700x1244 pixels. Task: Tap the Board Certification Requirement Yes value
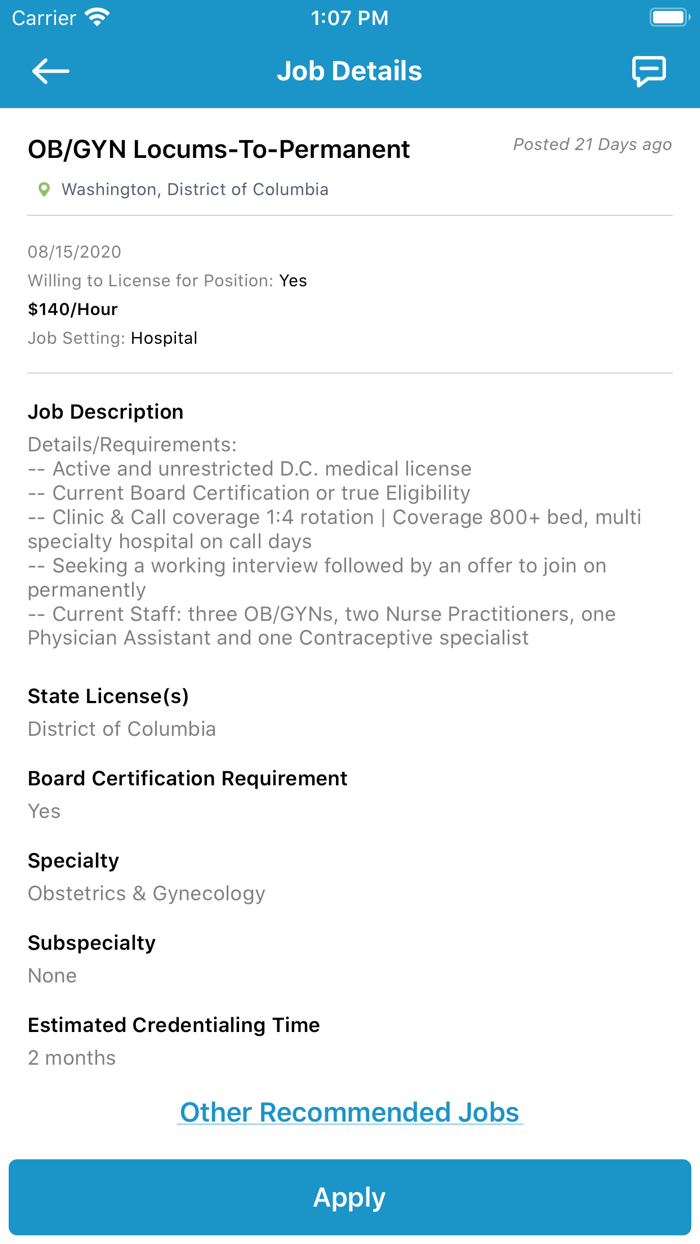(44, 811)
